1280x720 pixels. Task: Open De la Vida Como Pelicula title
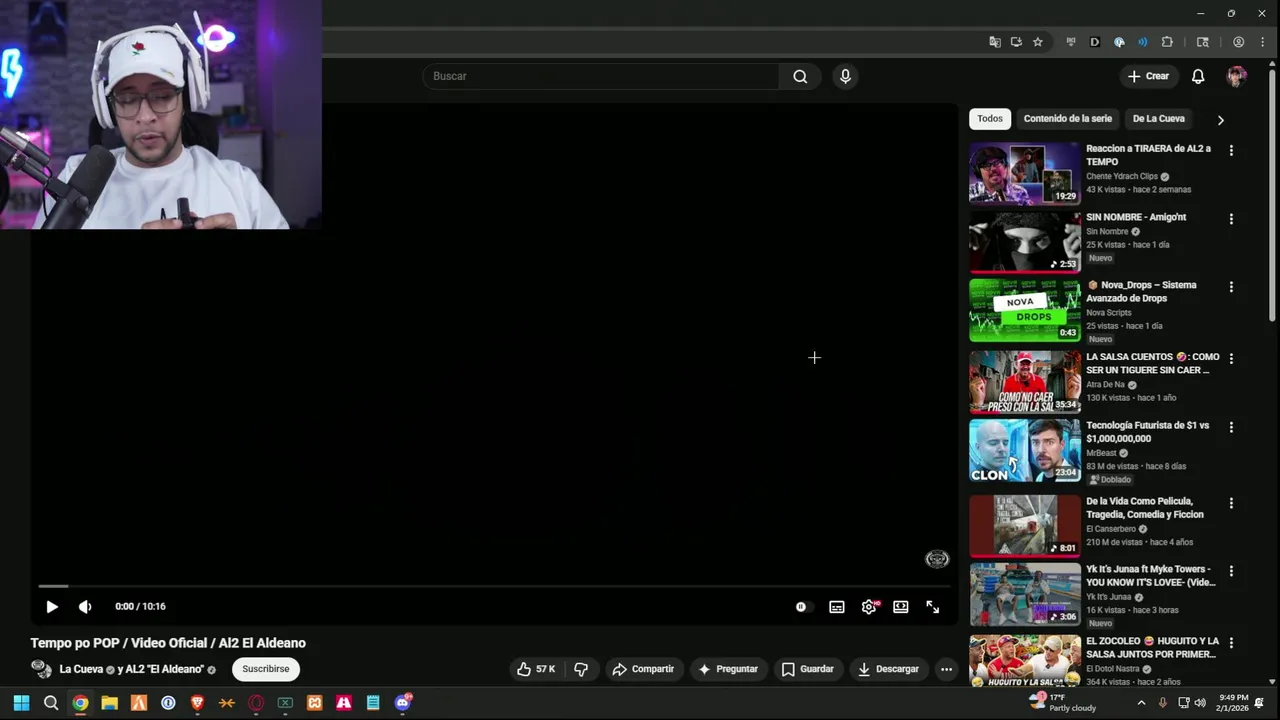[1145, 508]
